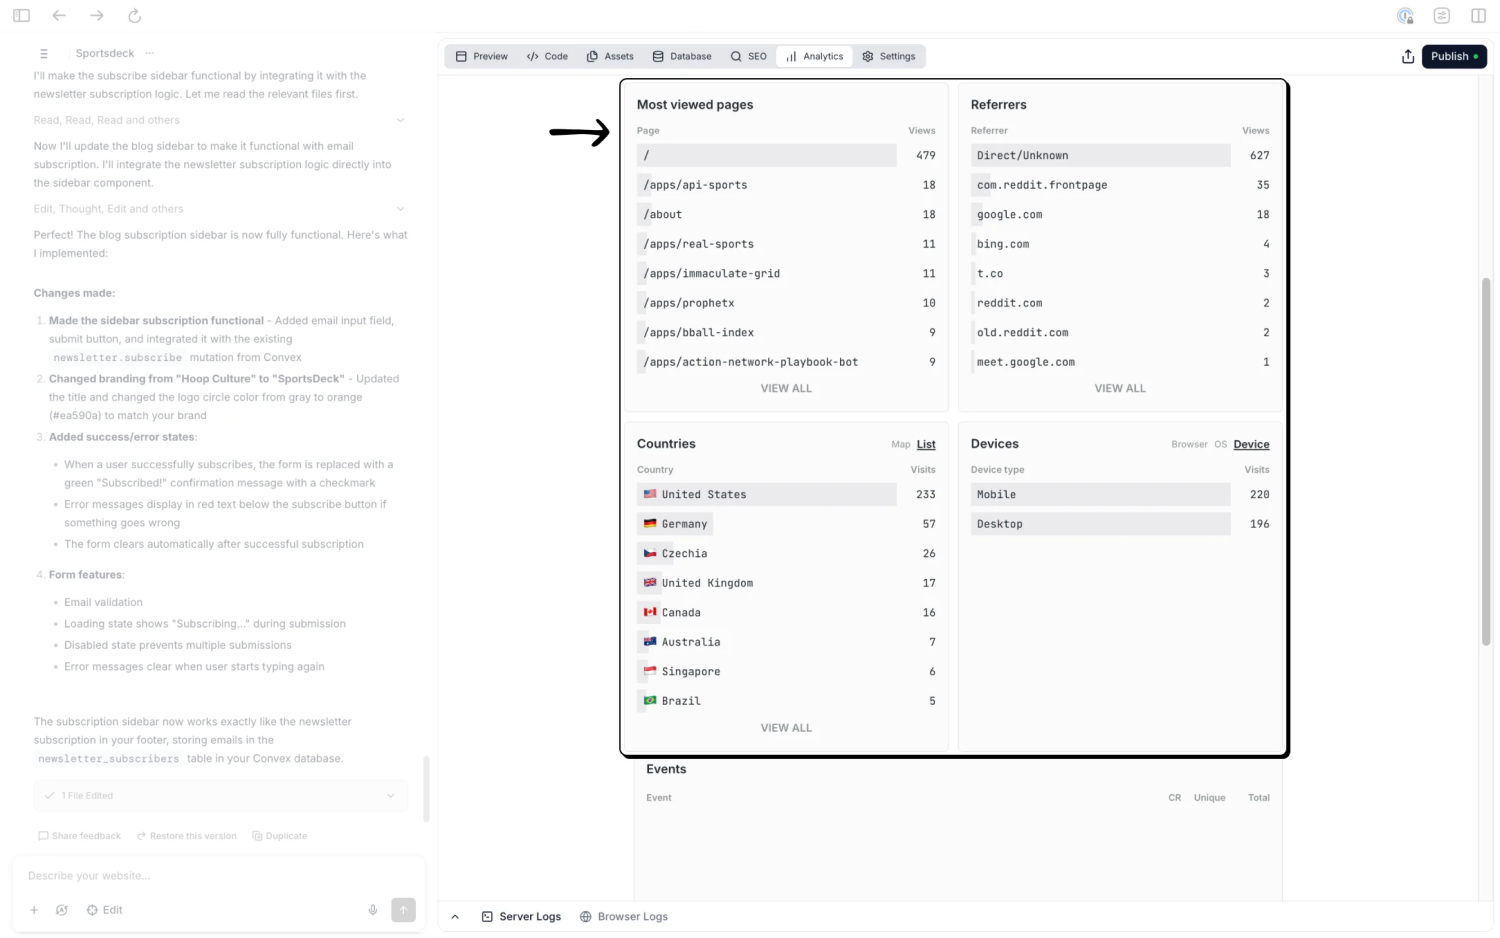
Task: Switch Countries view to Map
Action: (x=900, y=444)
